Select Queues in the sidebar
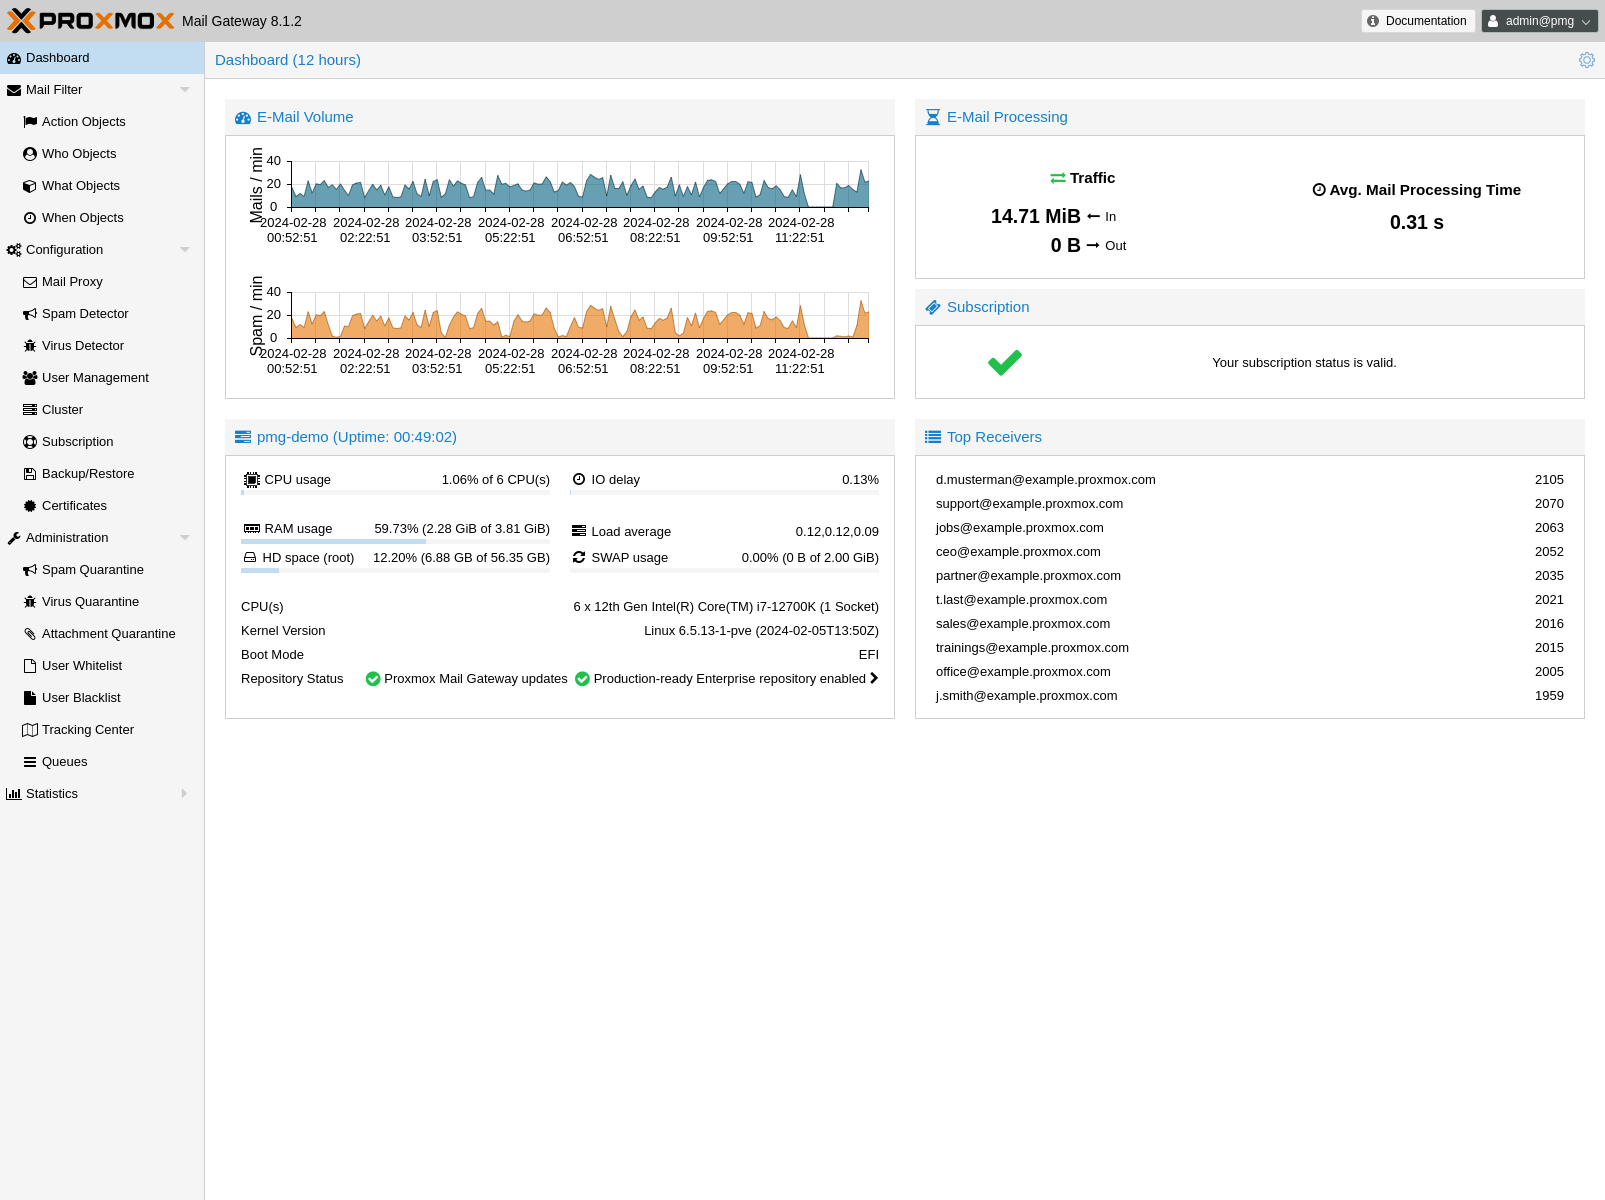This screenshot has width=1605, height=1200. 64,762
